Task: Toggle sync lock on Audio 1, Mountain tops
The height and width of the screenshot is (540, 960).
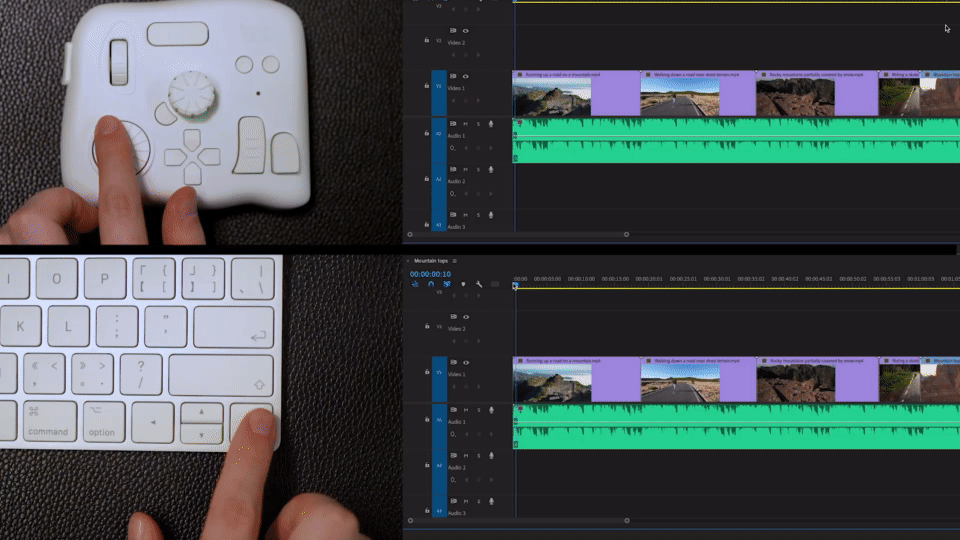Action: [x=454, y=410]
